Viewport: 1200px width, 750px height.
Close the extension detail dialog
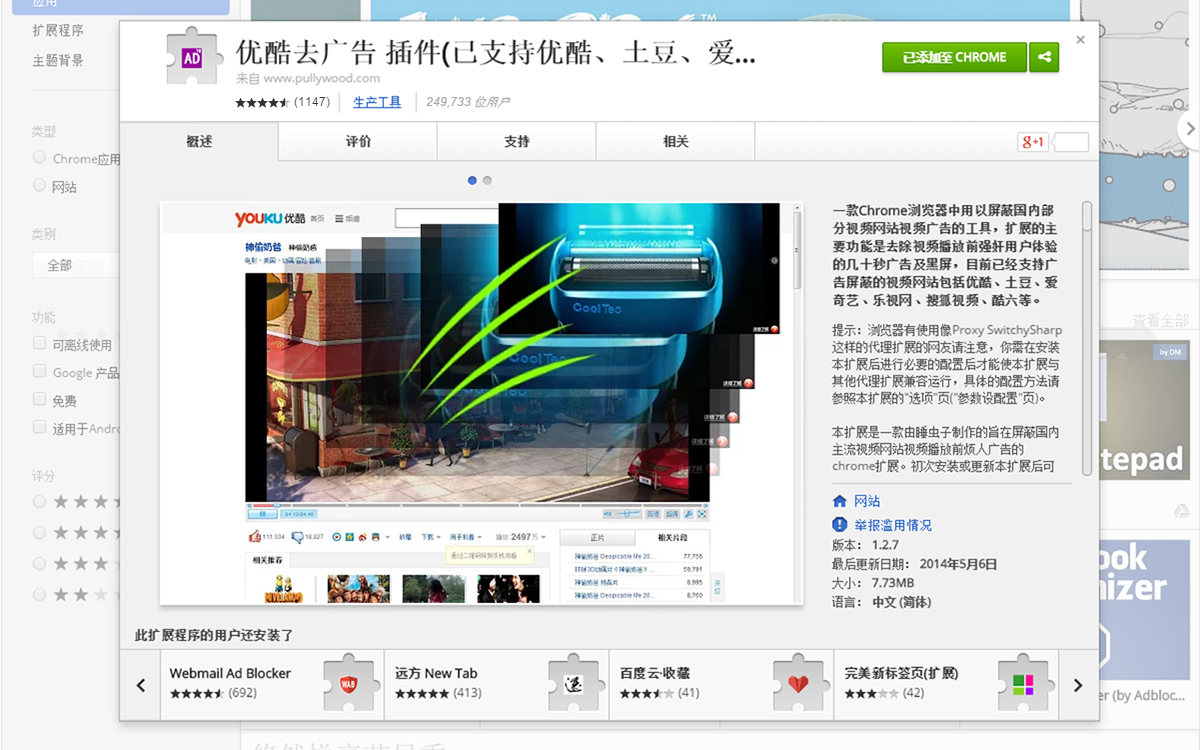coord(1080,40)
